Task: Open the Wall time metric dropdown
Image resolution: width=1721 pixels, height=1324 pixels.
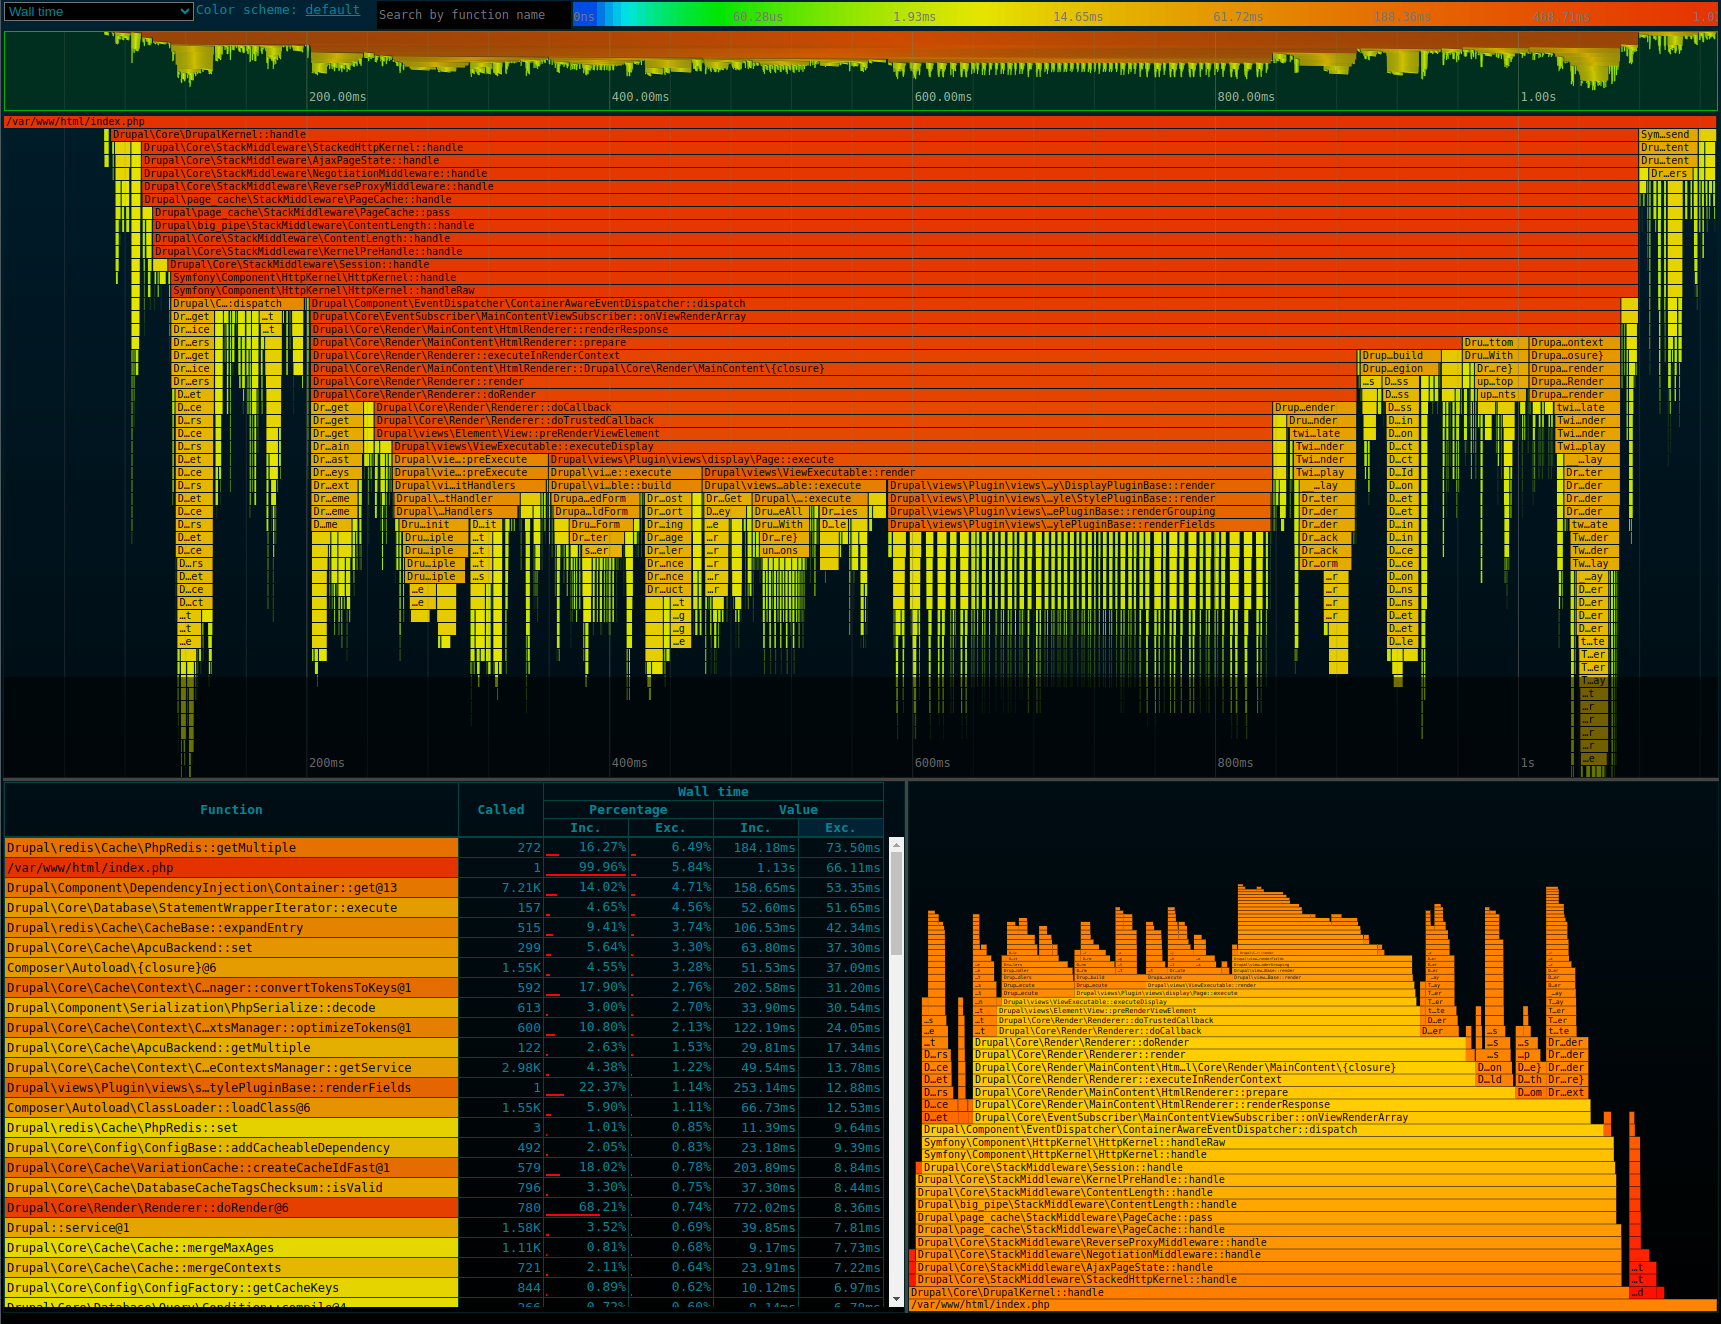Action: point(98,12)
